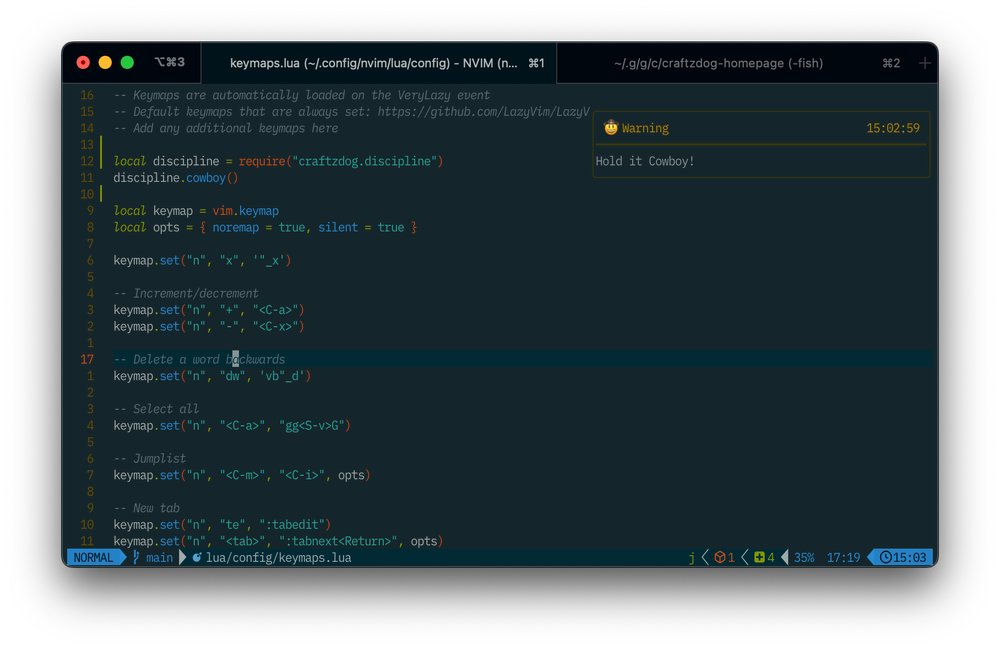The height and width of the screenshot is (649, 1000).
Task: Click the 35% scroll percentage indicator
Action: coord(804,557)
